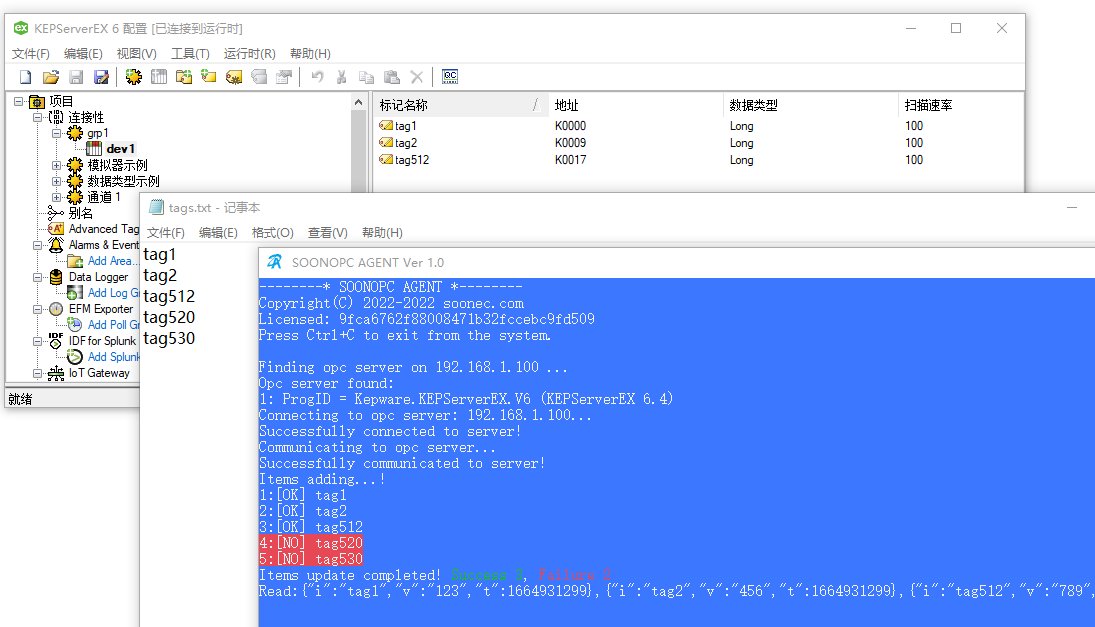This screenshot has height=627, width=1095.
Task: Click the EFM Exporter gauge icon
Action: point(56,309)
